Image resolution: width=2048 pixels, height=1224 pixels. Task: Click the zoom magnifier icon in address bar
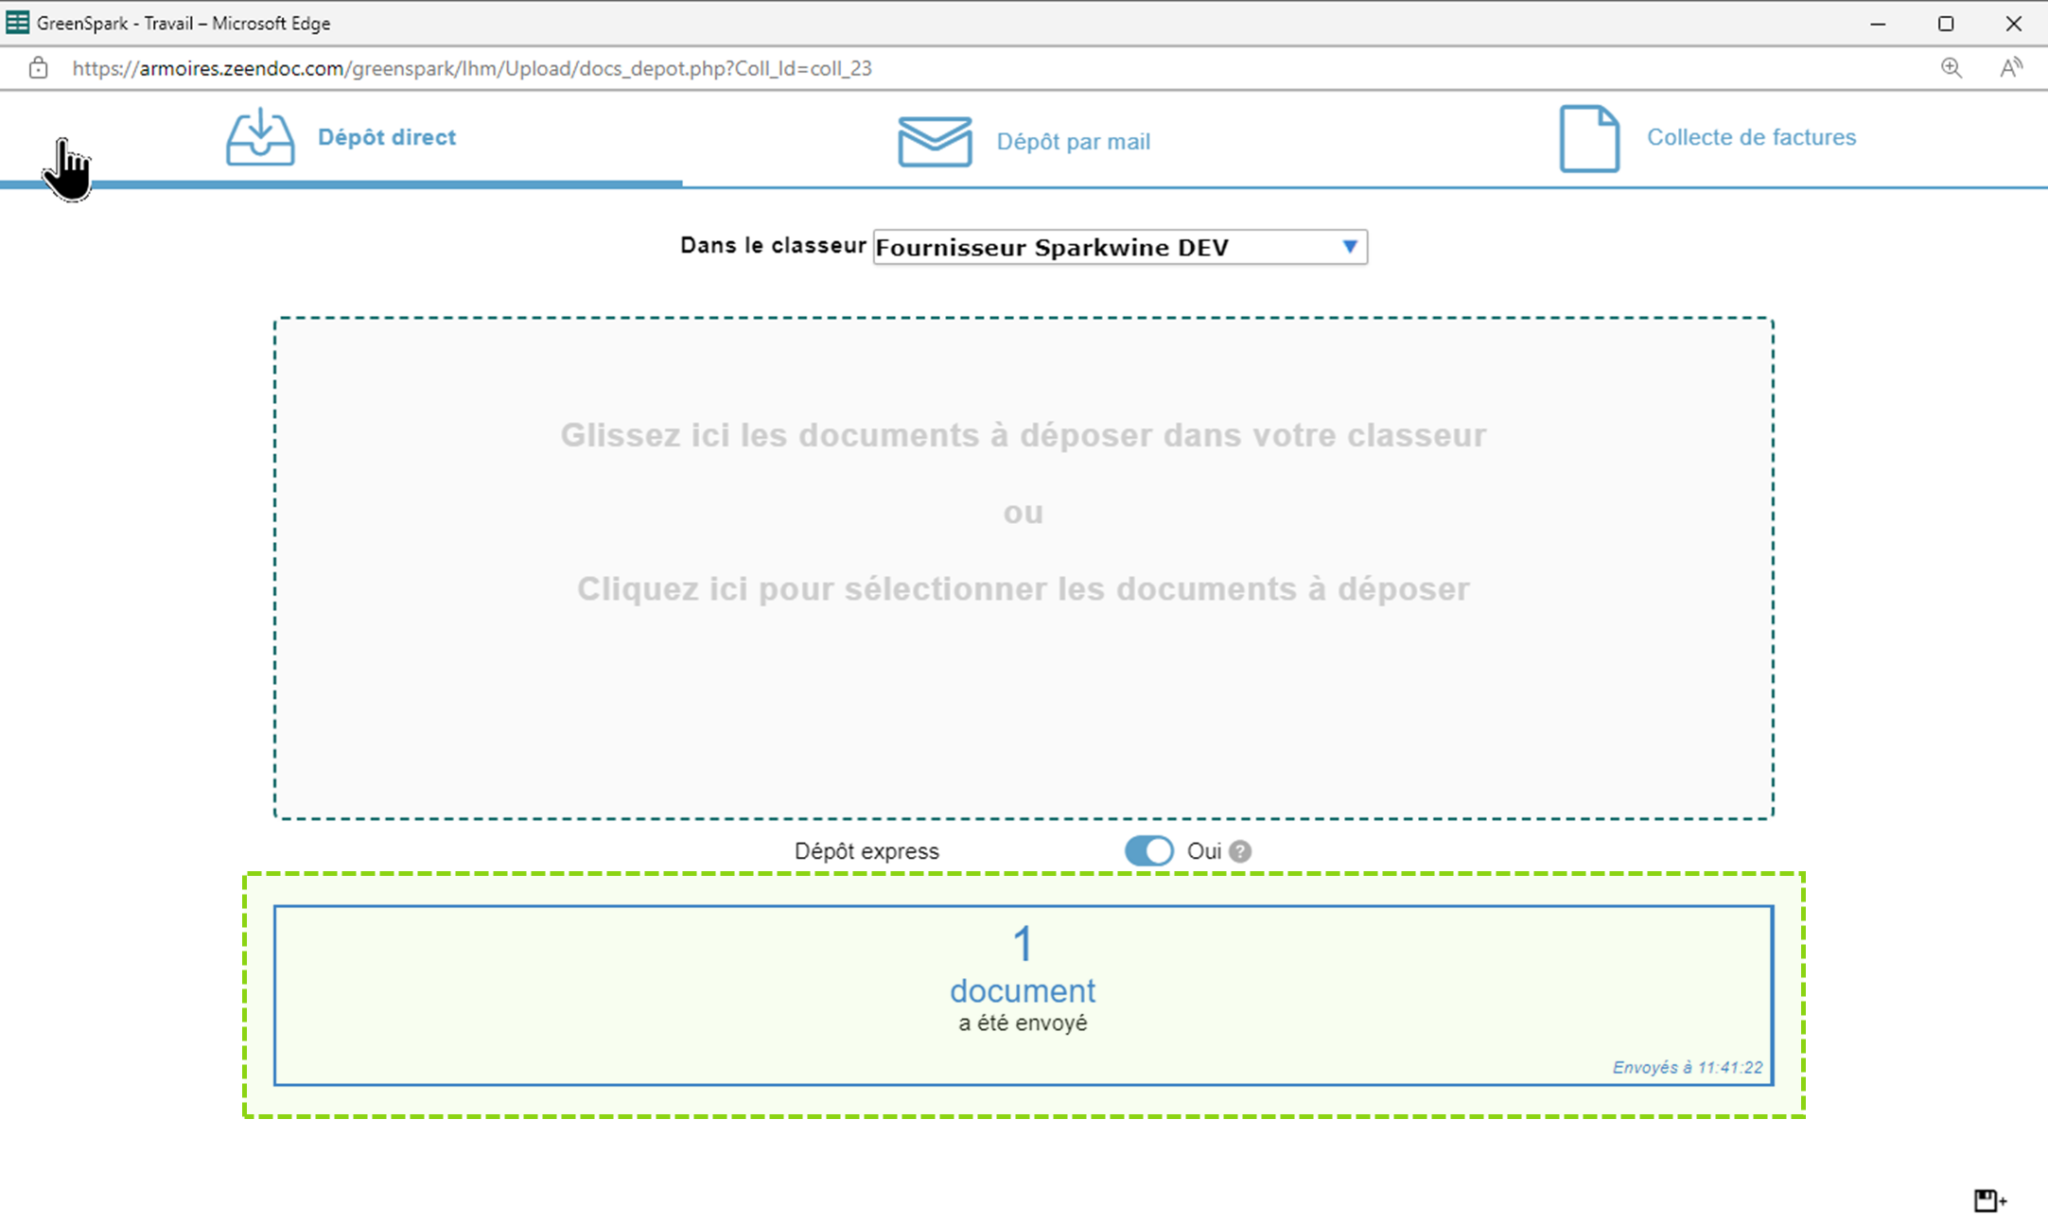(x=1951, y=68)
